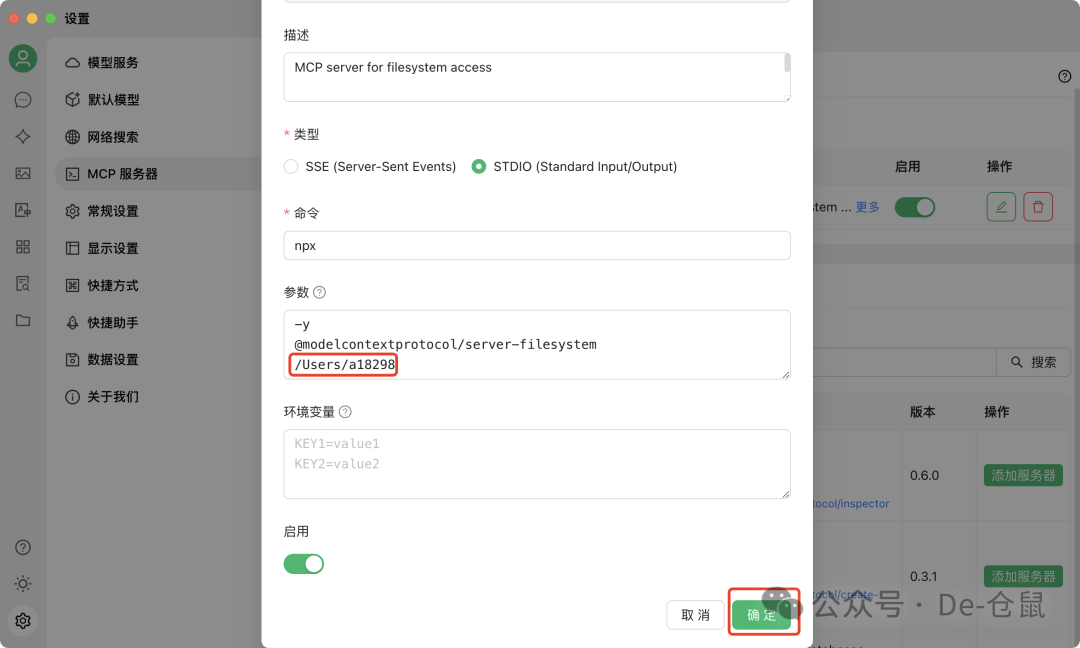Click the help icon next to 环境变量
The image size is (1080, 648).
click(x=345, y=412)
